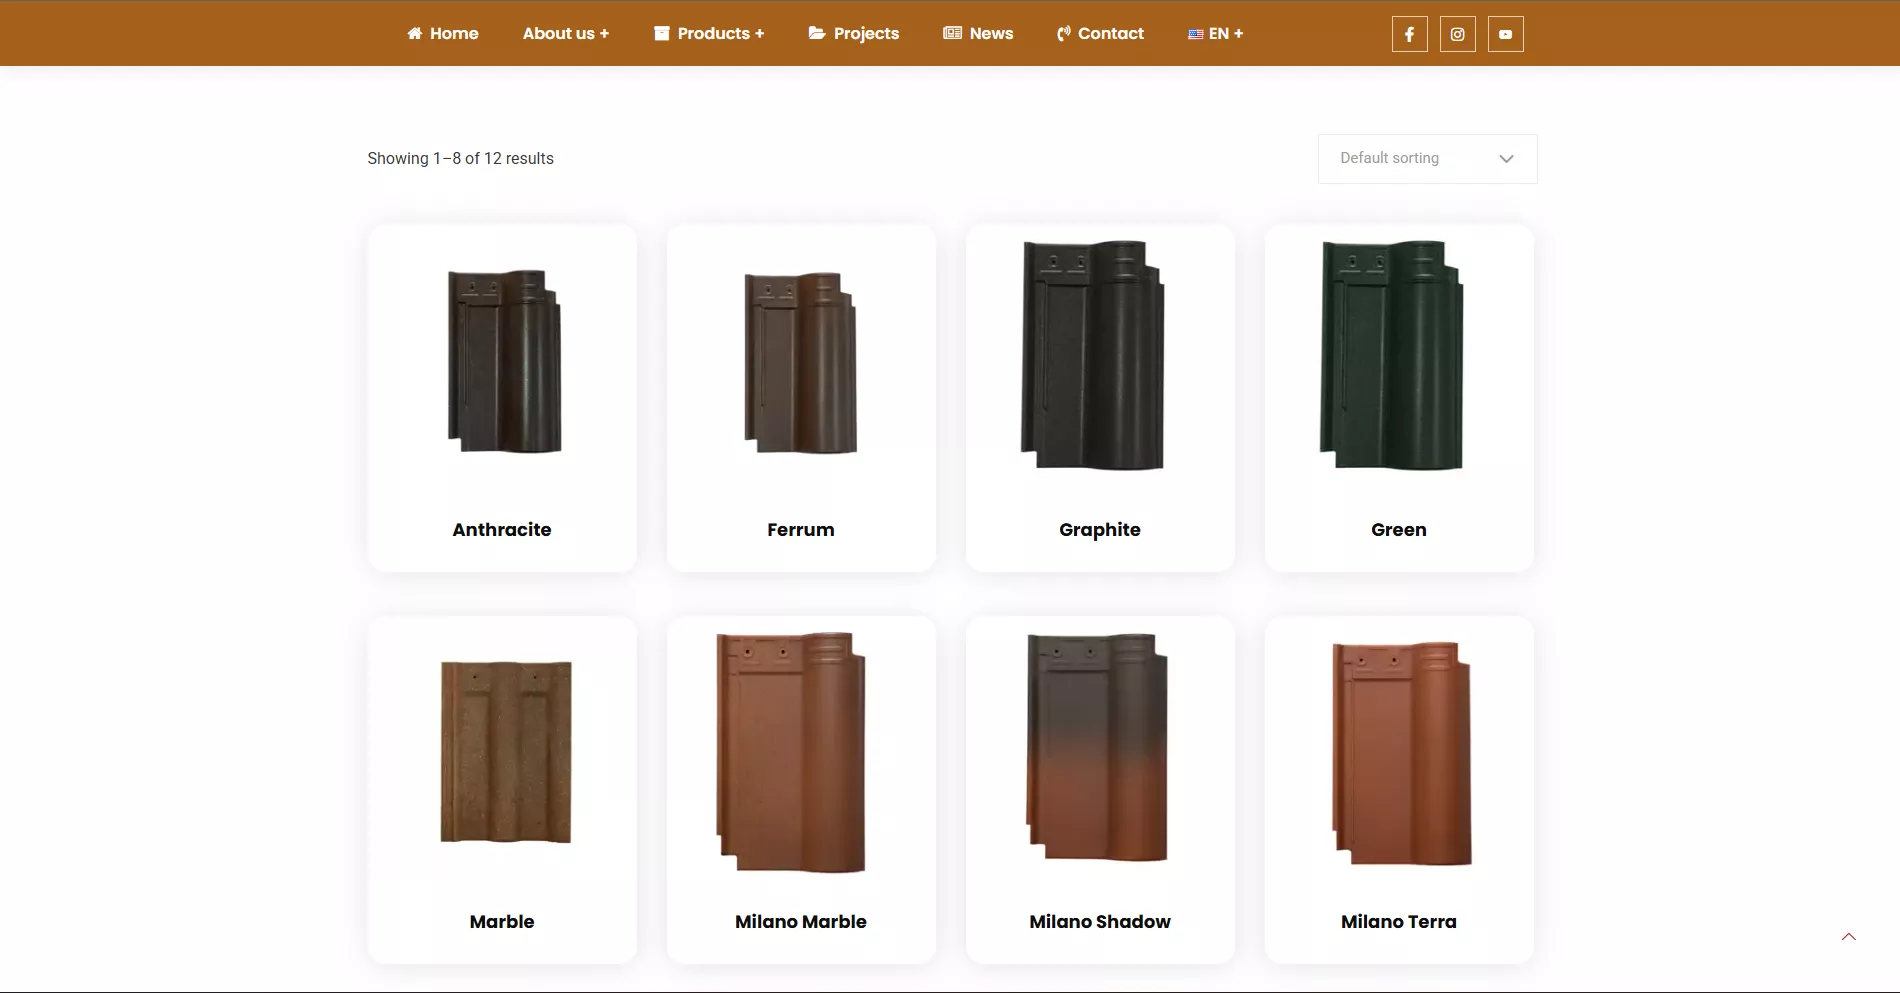
Task: Expand the Products submenu
Action: click(x=709, y=33)
